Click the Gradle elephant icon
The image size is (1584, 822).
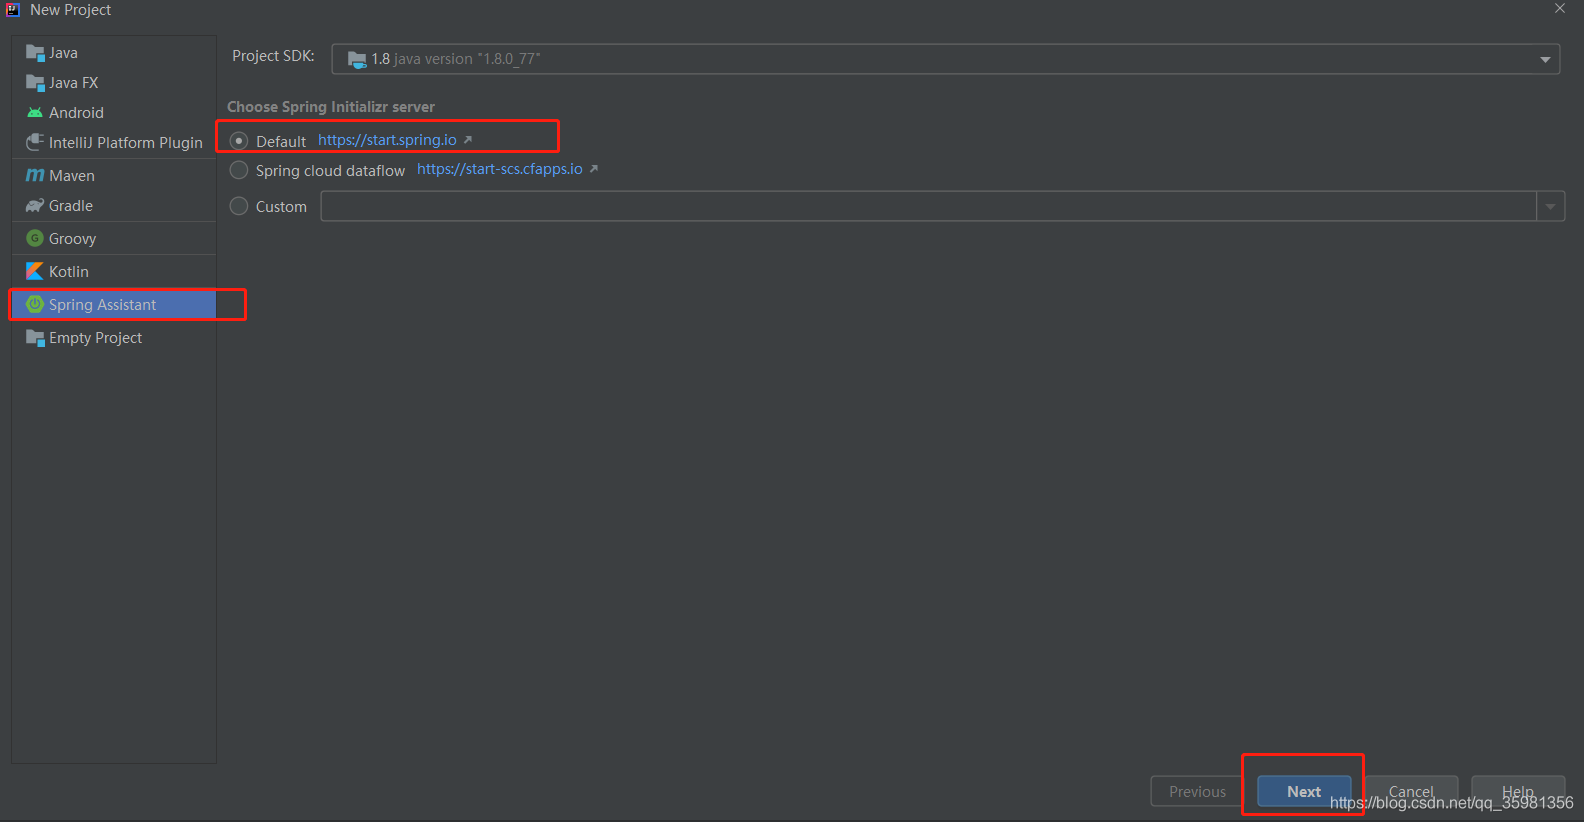tap(35, 206)
